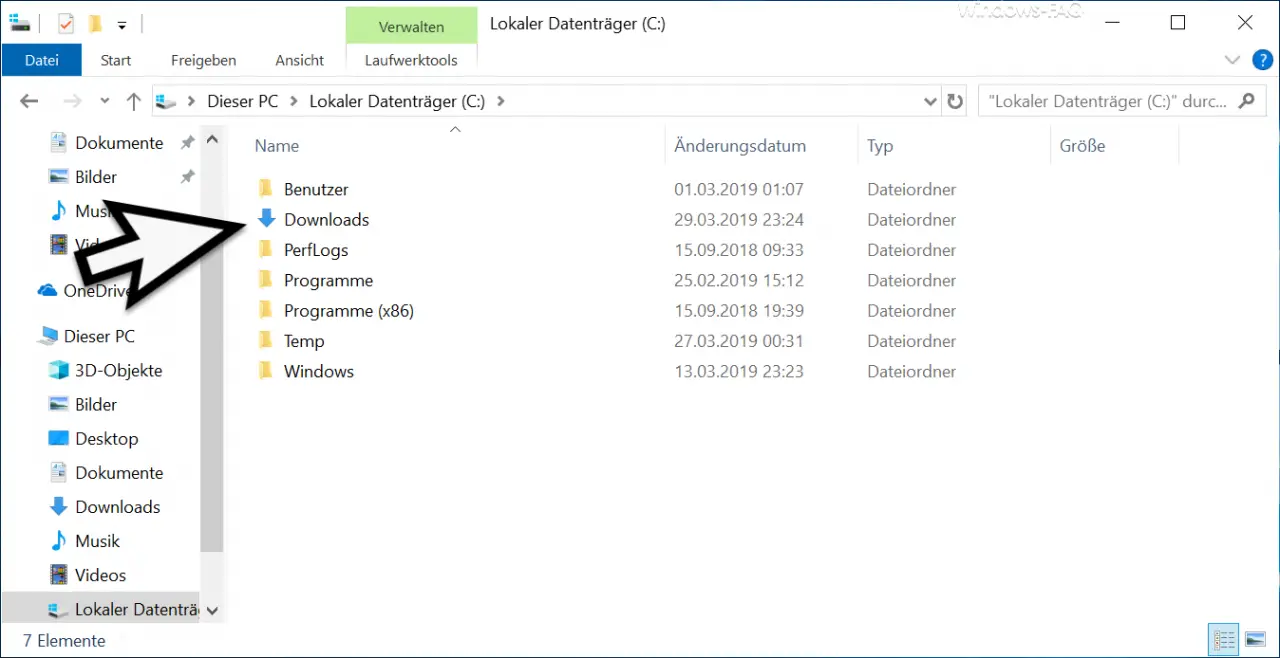Open Help via the blue question mark
1280x658 pixels.
(x=1262, y=60)
